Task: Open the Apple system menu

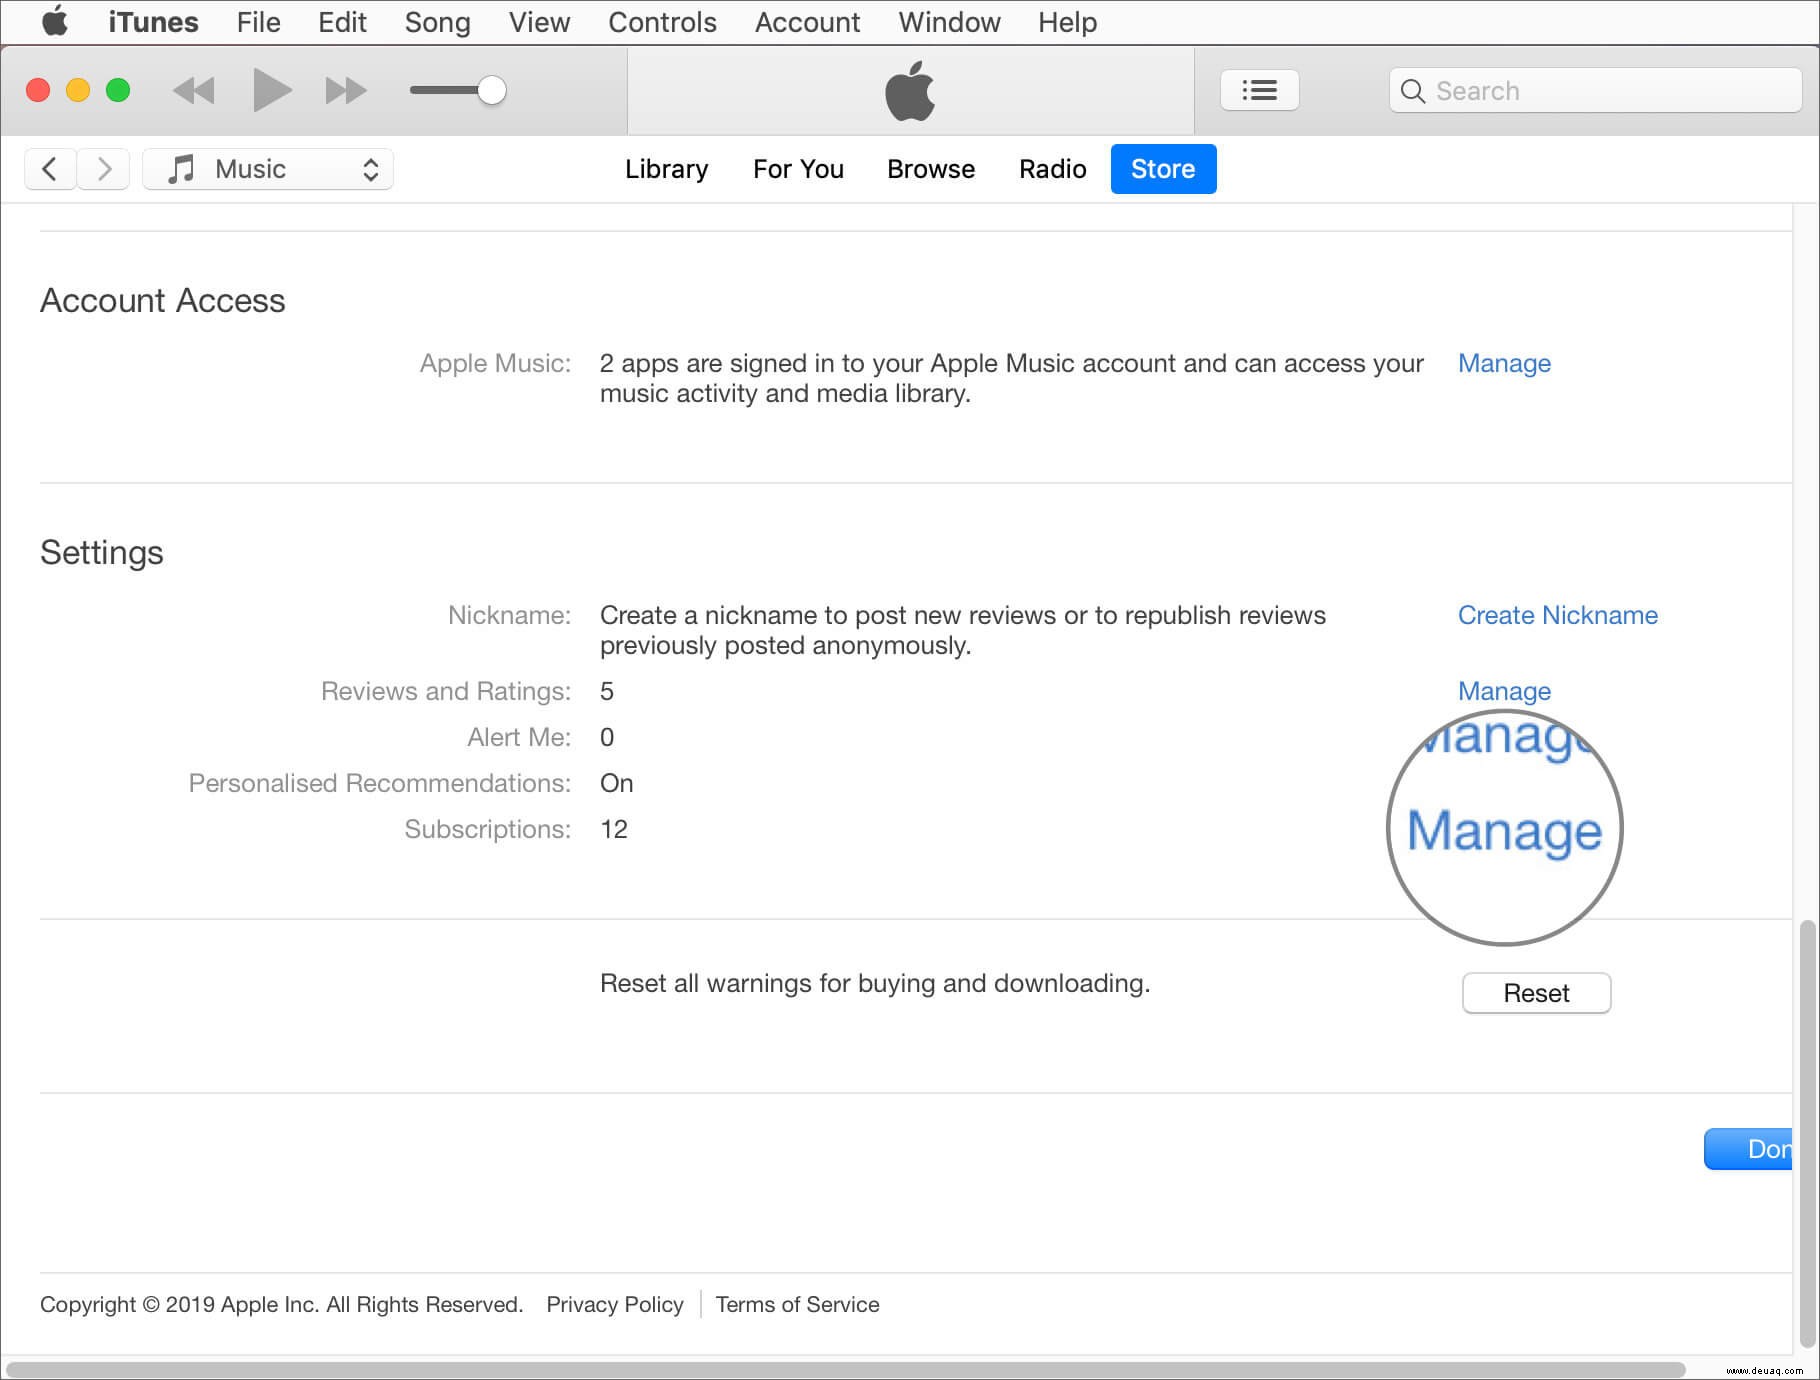Action: [x=54, y=21]
